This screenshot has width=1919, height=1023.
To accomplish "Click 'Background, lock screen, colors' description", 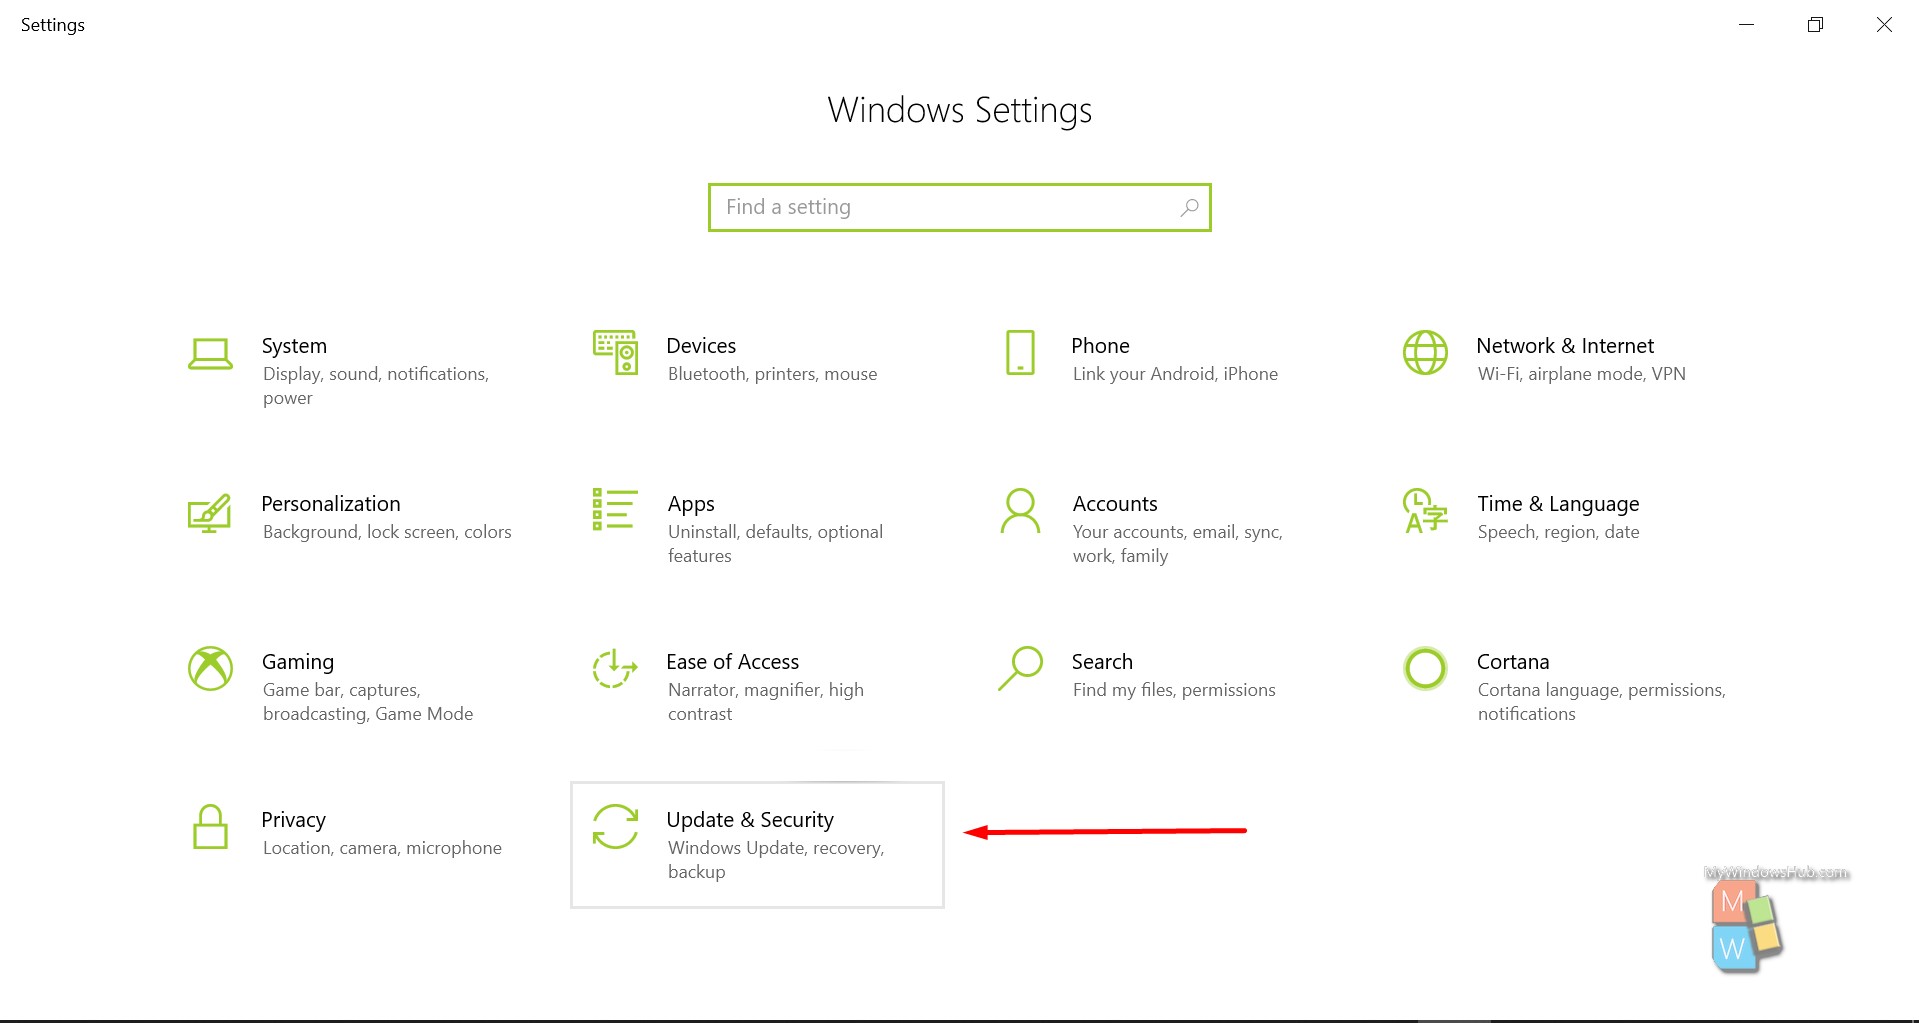I will [387, 532].
